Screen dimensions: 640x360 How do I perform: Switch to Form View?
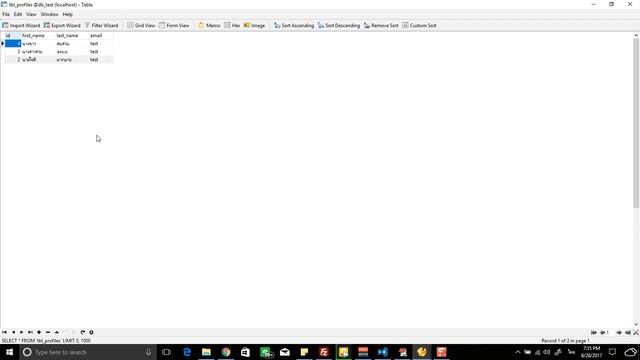tap(174, 25)
